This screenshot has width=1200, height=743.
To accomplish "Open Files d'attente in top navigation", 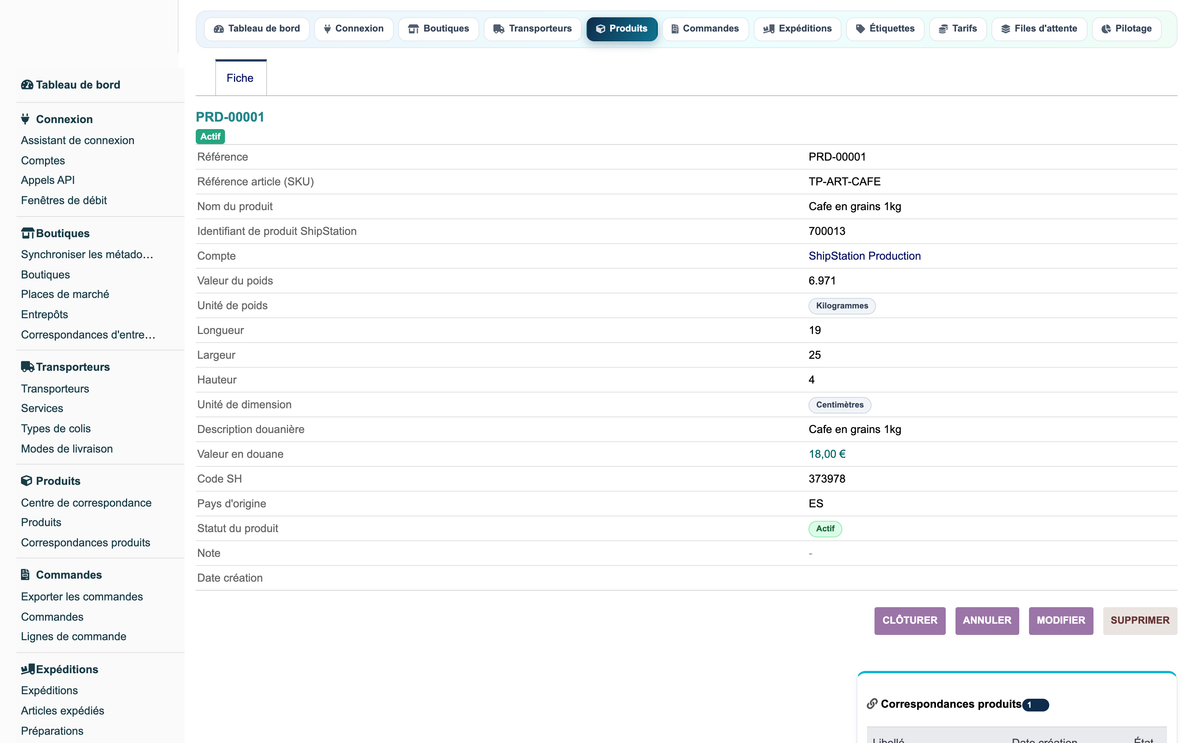I will point(1039,29).
